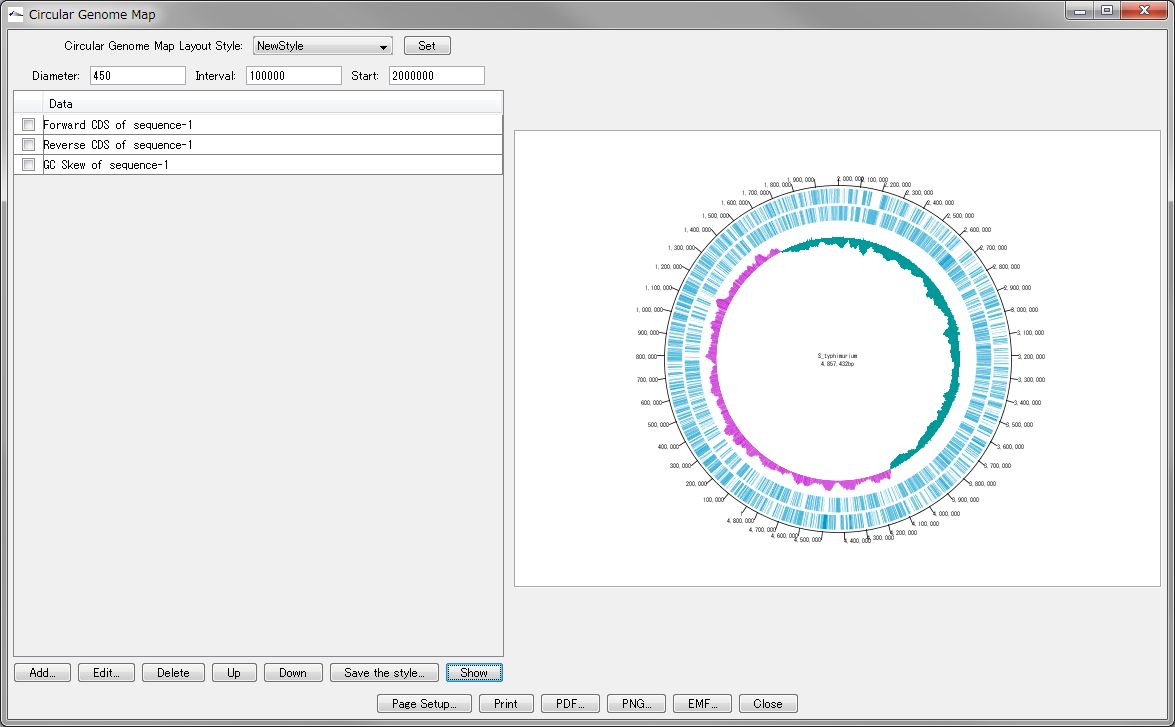Select the Reverse CDS of sequence-1 row

coord(258,145)
